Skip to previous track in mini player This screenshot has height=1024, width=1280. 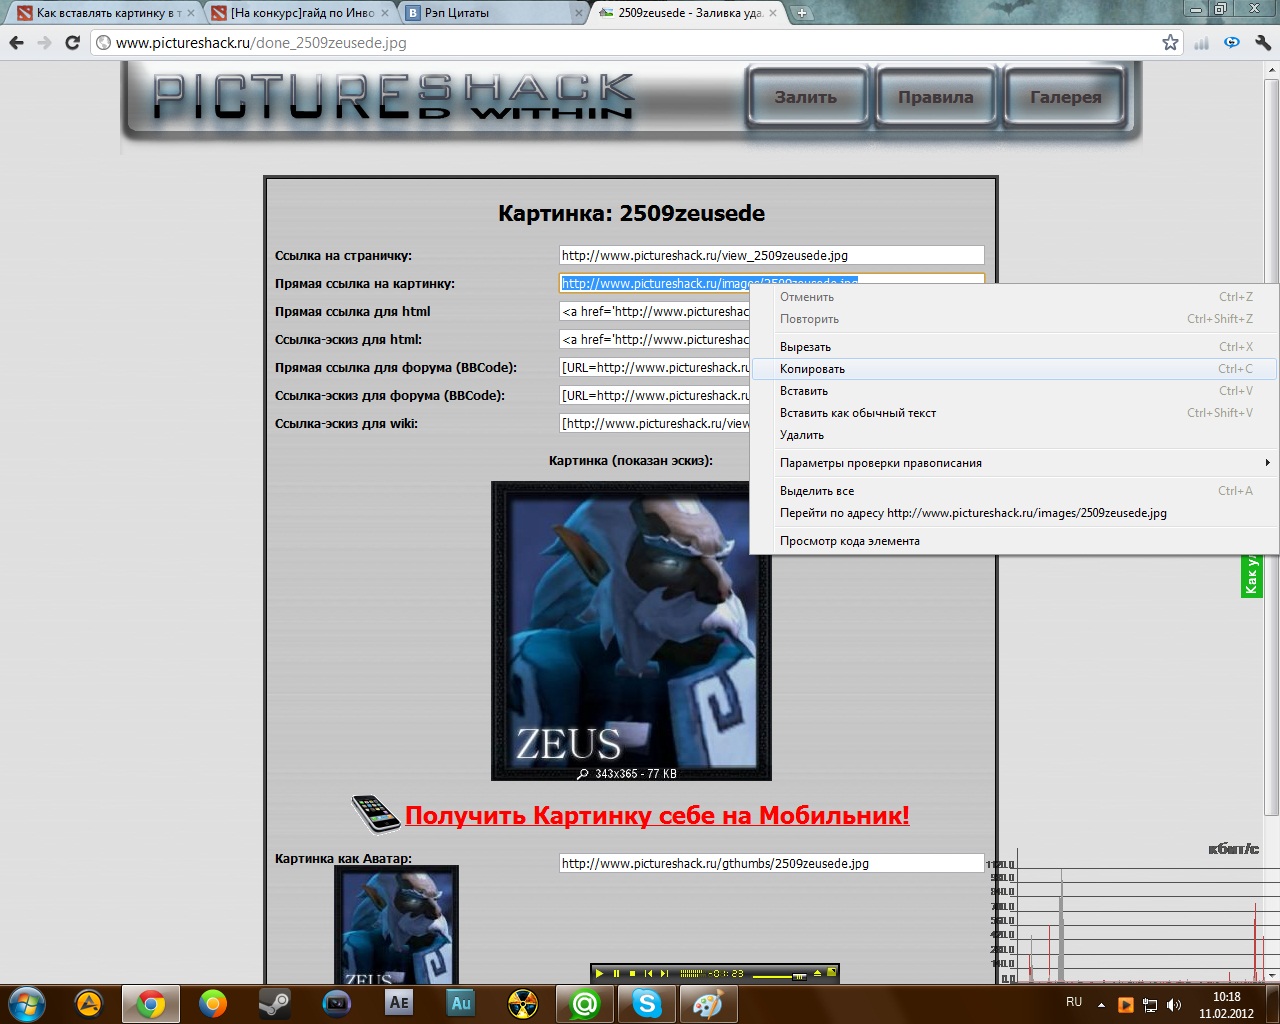[x=648, y=973]
